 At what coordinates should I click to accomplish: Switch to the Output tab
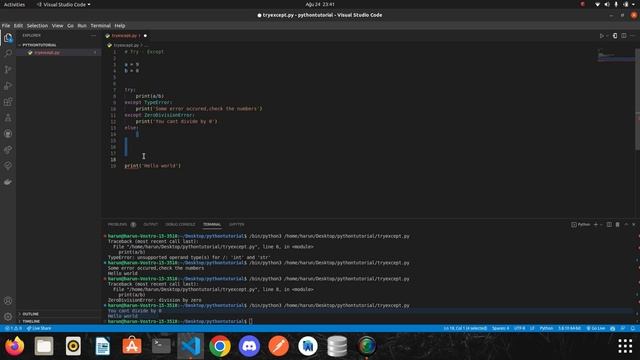(x=151, y=224)
